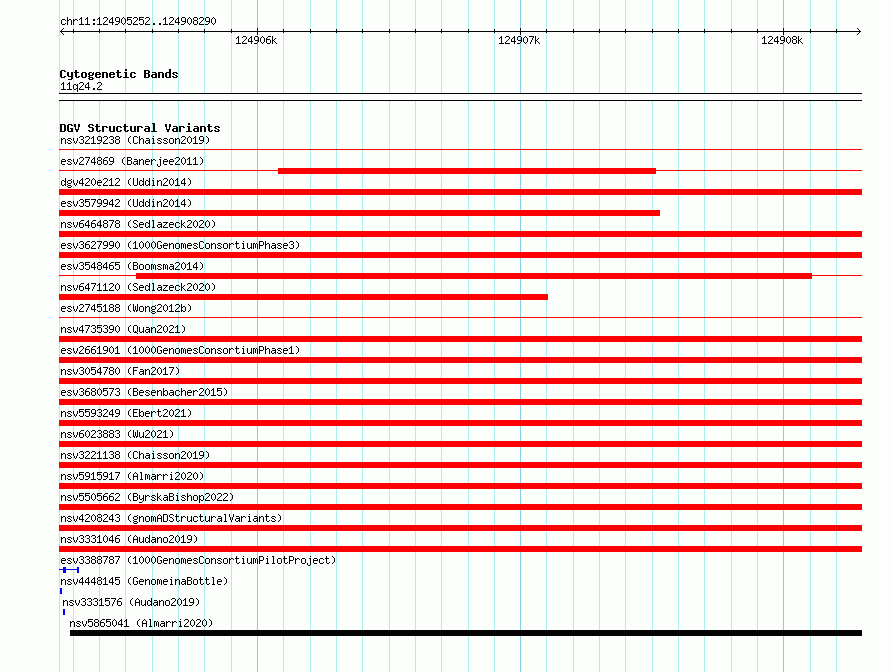
Task: Click nsv6023883 (Wu2021) label
Action: [x=117, y=434]
